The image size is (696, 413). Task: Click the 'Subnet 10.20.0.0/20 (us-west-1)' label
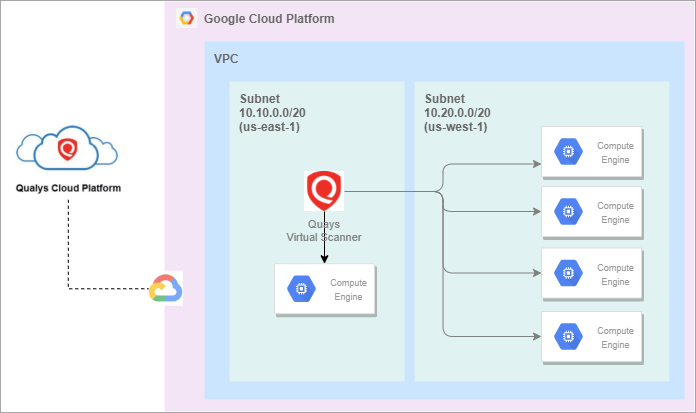457,113
